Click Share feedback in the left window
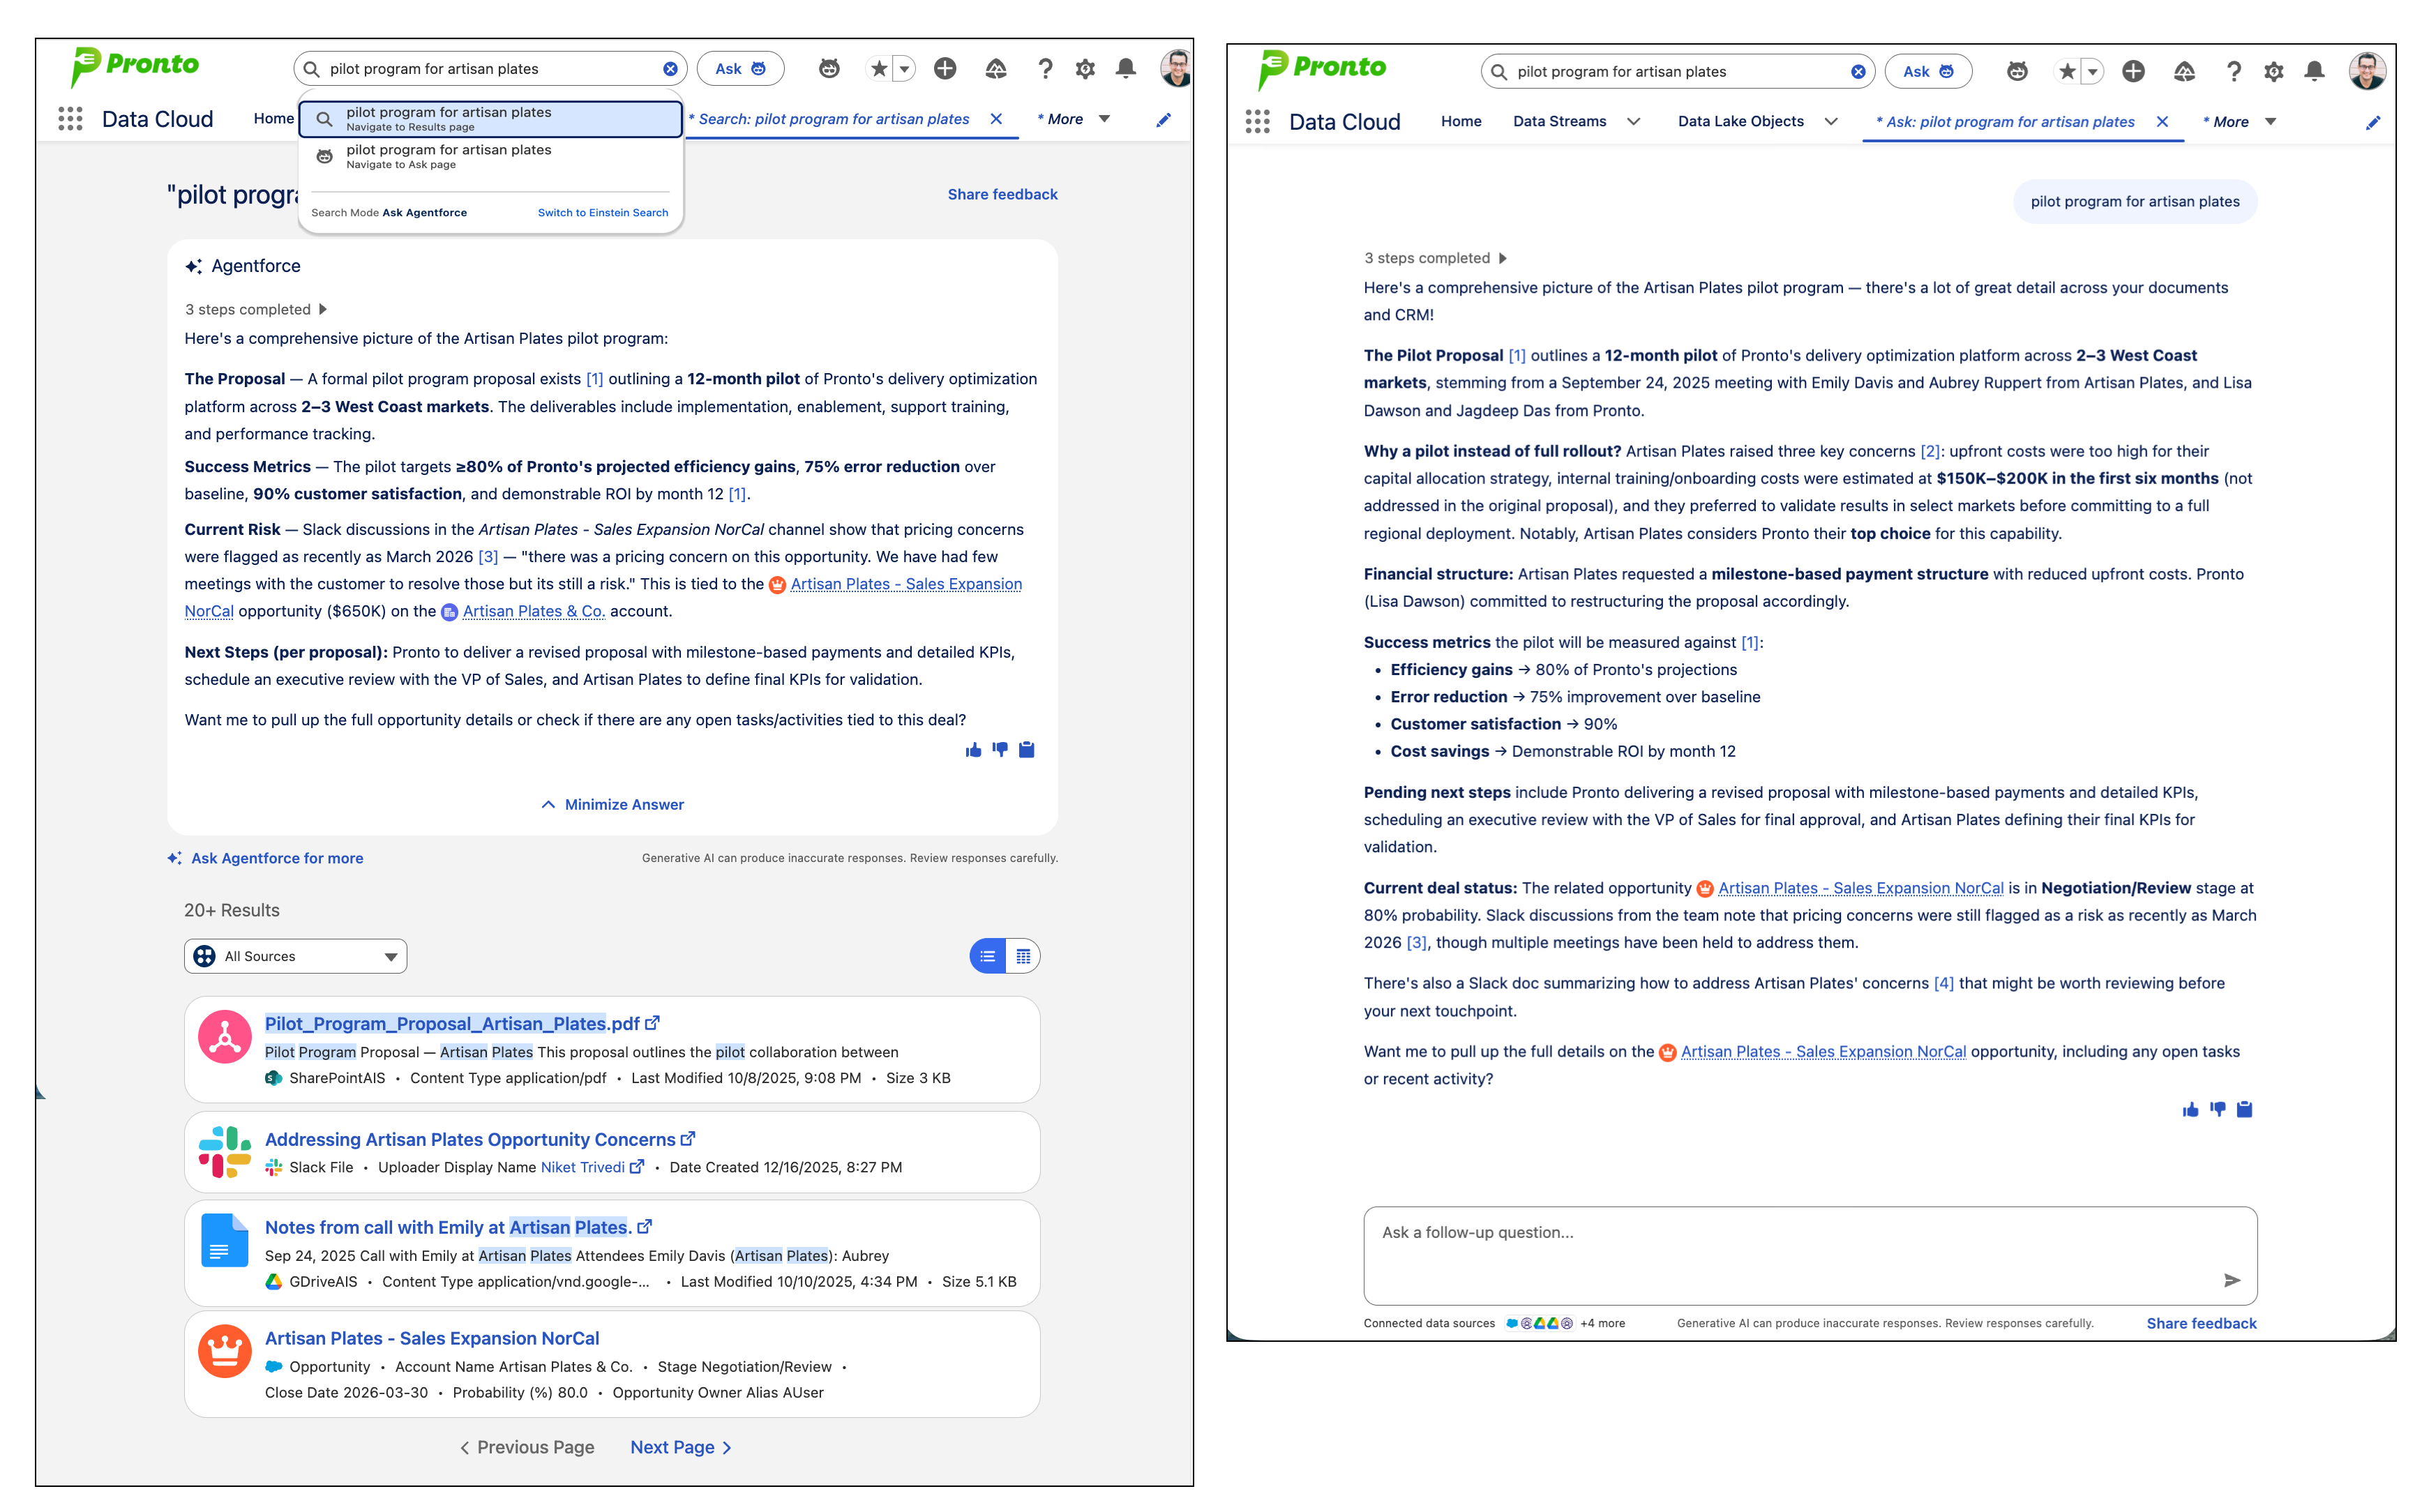This screenshot has height=1512, width=2422. pos(1002,195)
